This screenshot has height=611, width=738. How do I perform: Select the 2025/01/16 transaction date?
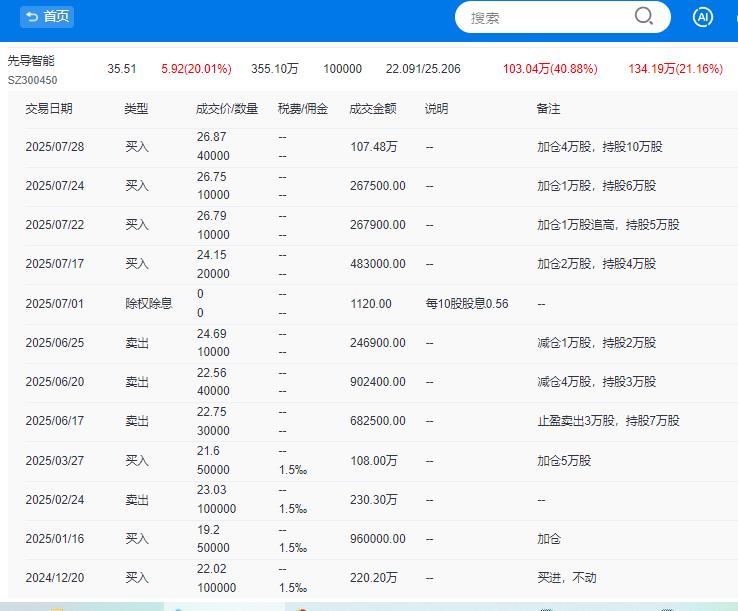[55, 539]
